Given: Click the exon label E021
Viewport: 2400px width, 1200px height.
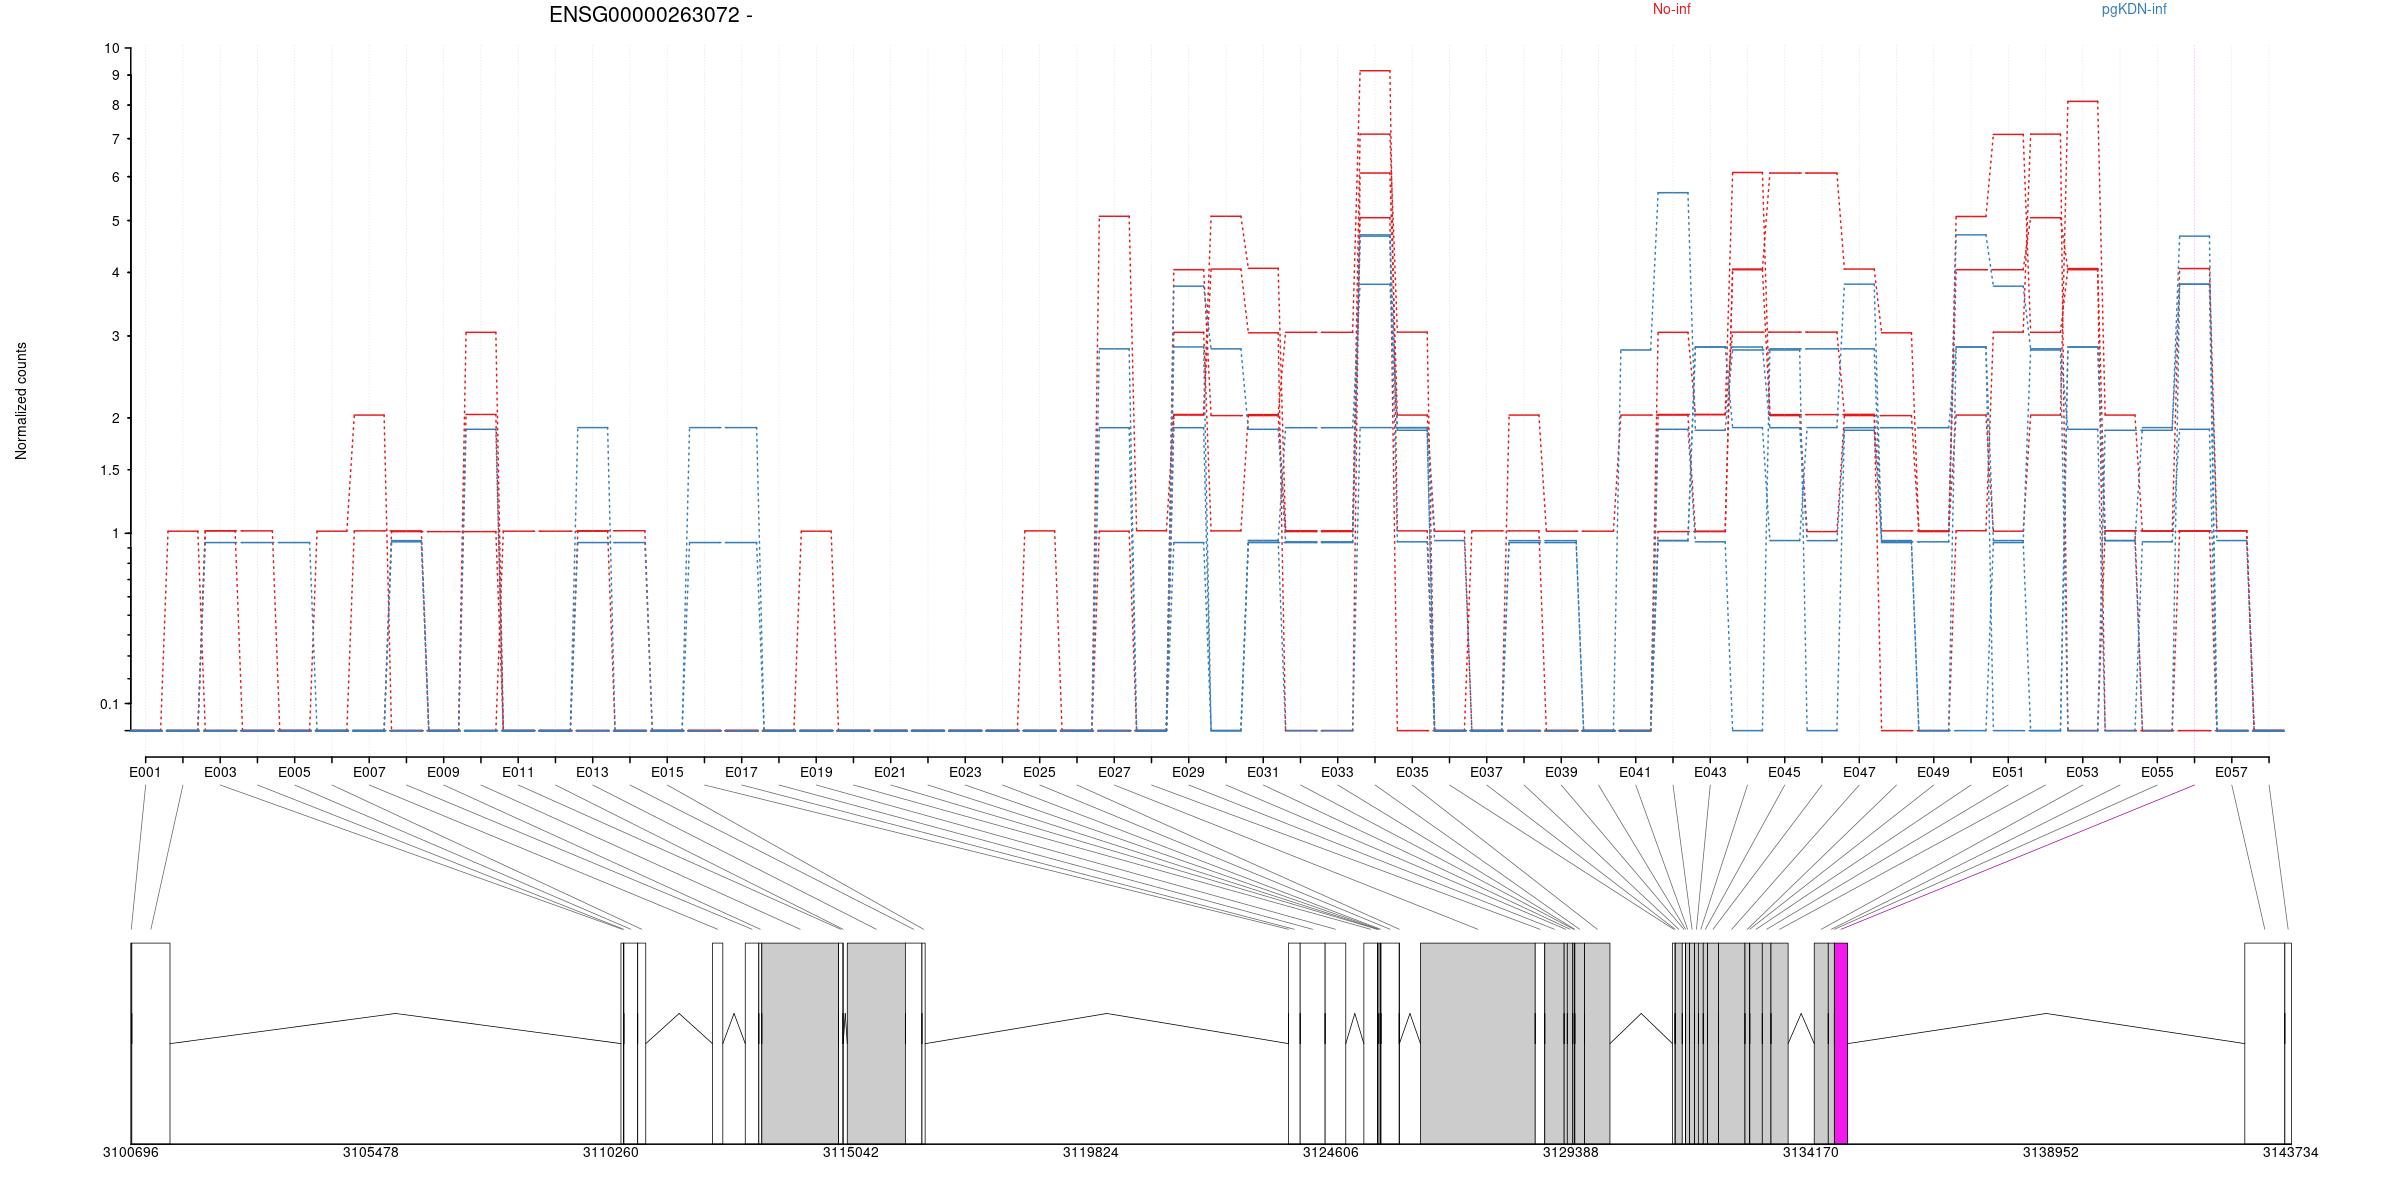Looking at the screenshot, I should pos(890,772).
